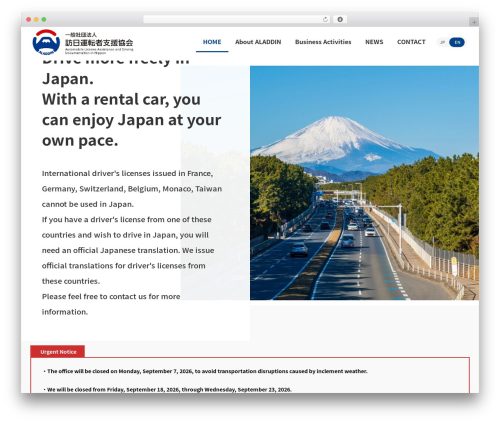The height and width of the screenshot is (423, 500).
Task: Open the CONTACT page
Action: pyautogui.click(x=411, y=42)
